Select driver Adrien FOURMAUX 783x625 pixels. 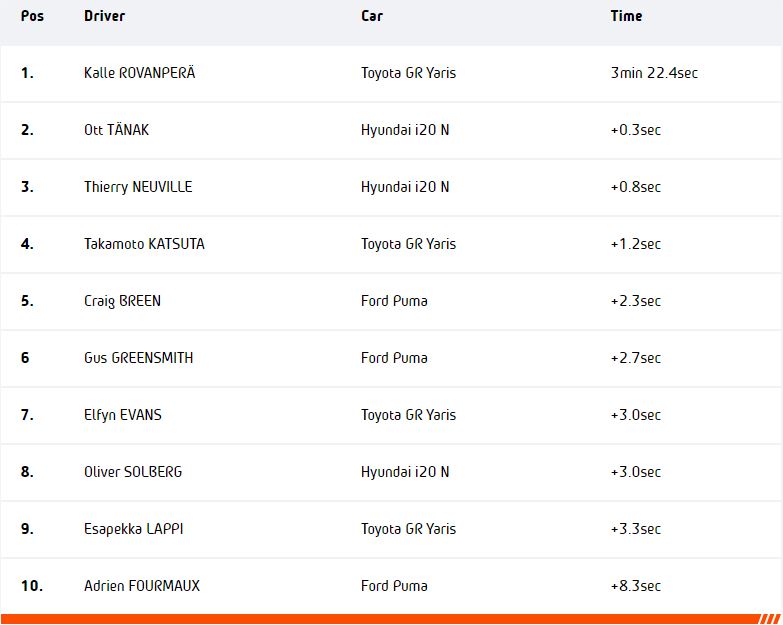pyautogui.click(x=142, y=586)
